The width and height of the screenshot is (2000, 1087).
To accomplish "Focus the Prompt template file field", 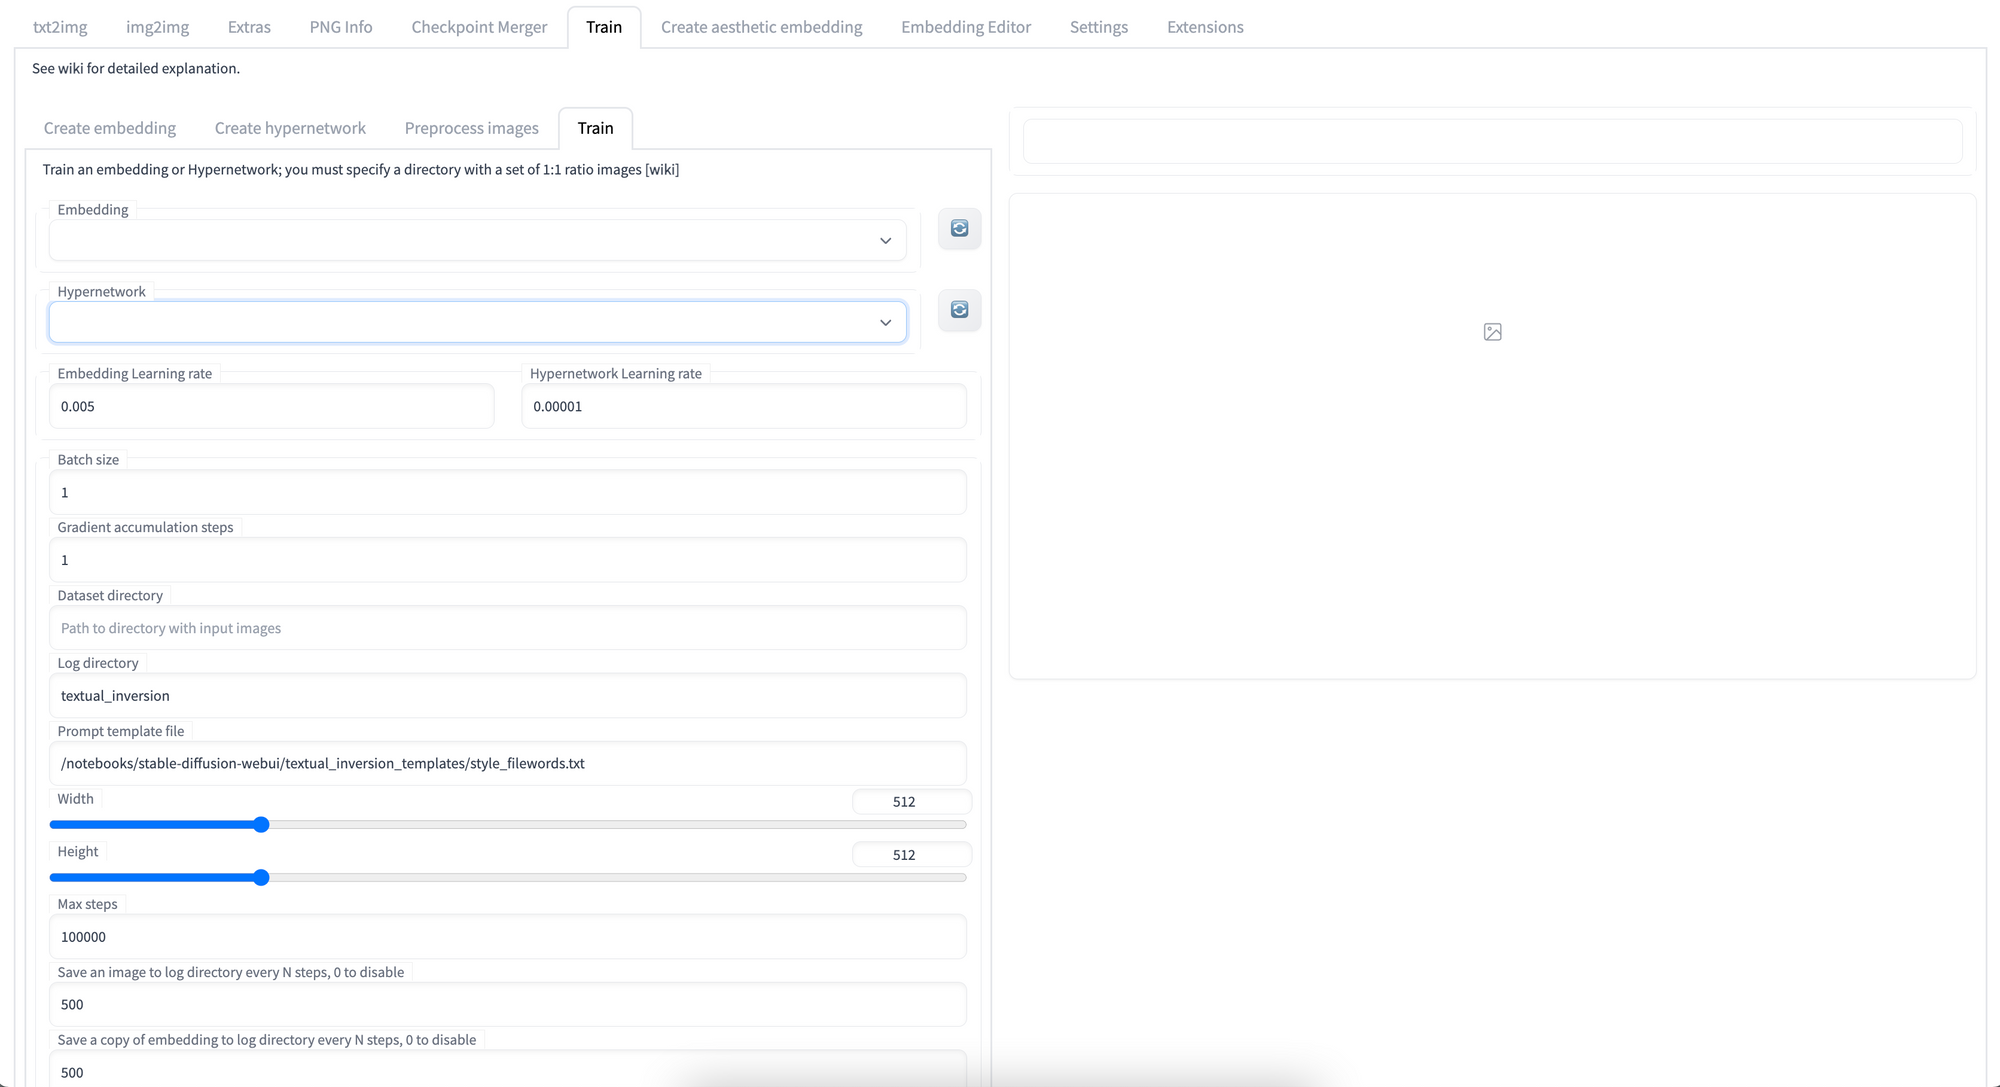I will tap(507, 764).
